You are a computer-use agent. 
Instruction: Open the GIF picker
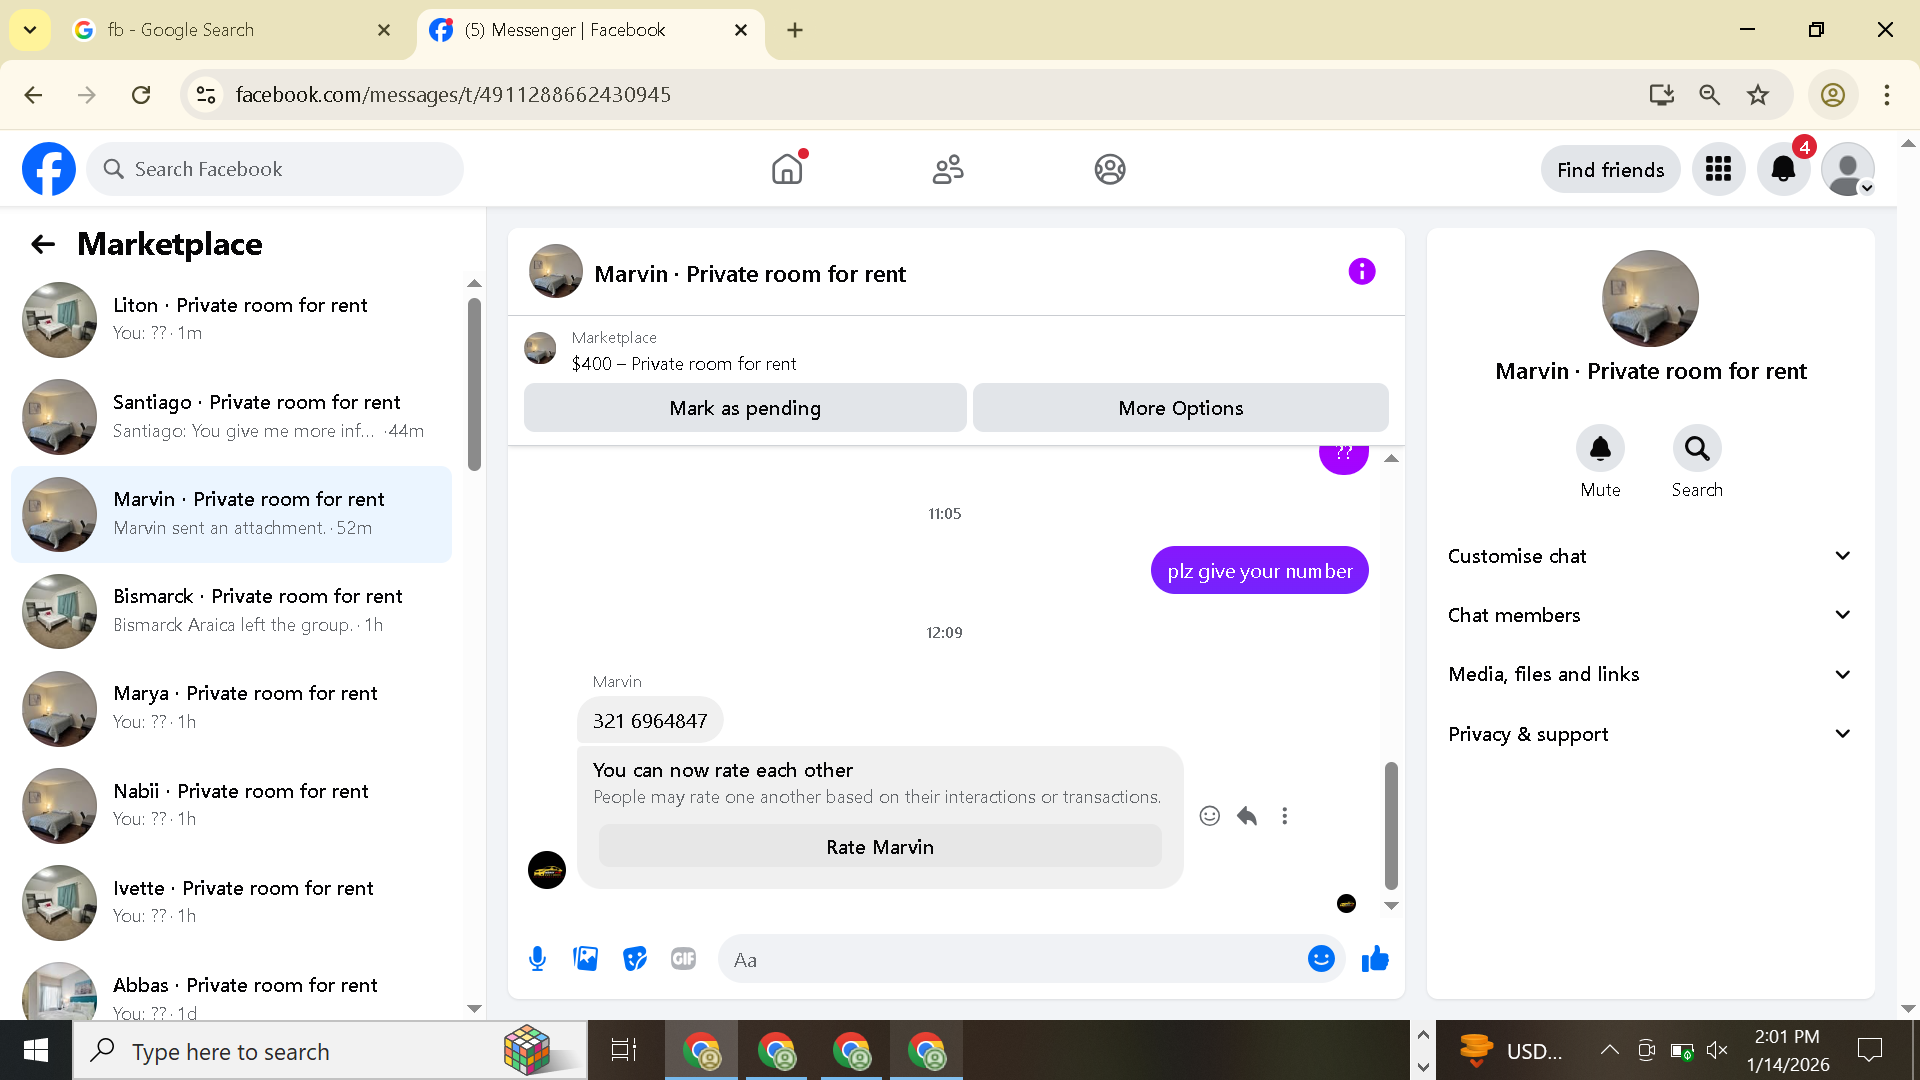coord(683,959)
